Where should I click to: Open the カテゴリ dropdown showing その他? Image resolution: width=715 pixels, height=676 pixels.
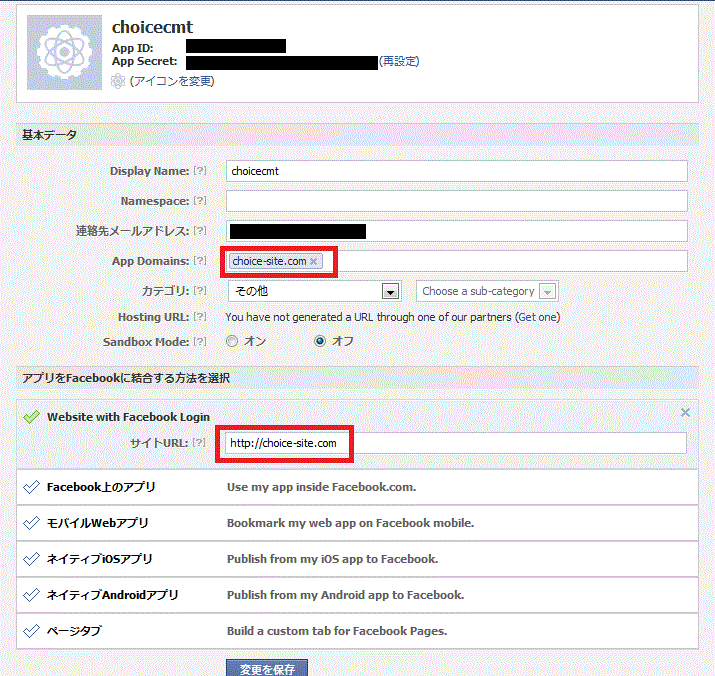(314, 291)
